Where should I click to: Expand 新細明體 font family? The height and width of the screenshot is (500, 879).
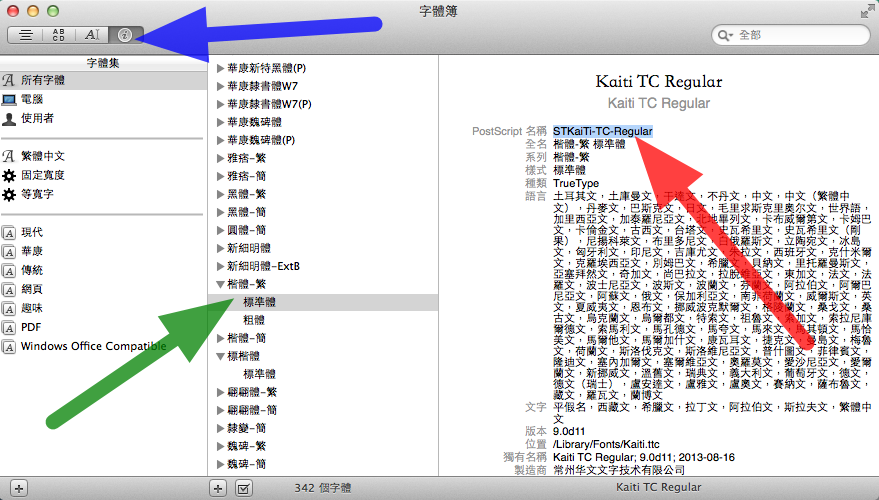220,248
